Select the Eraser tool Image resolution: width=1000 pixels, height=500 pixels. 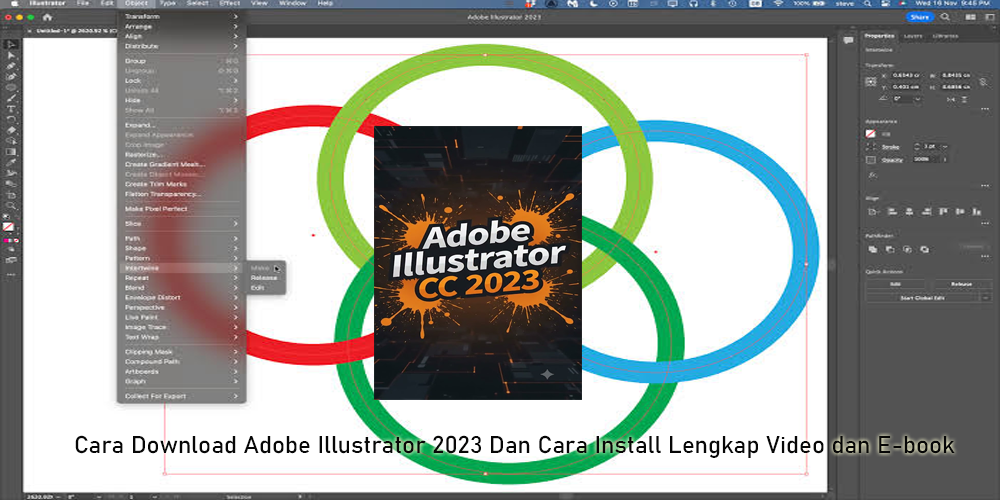coord(11,130)
